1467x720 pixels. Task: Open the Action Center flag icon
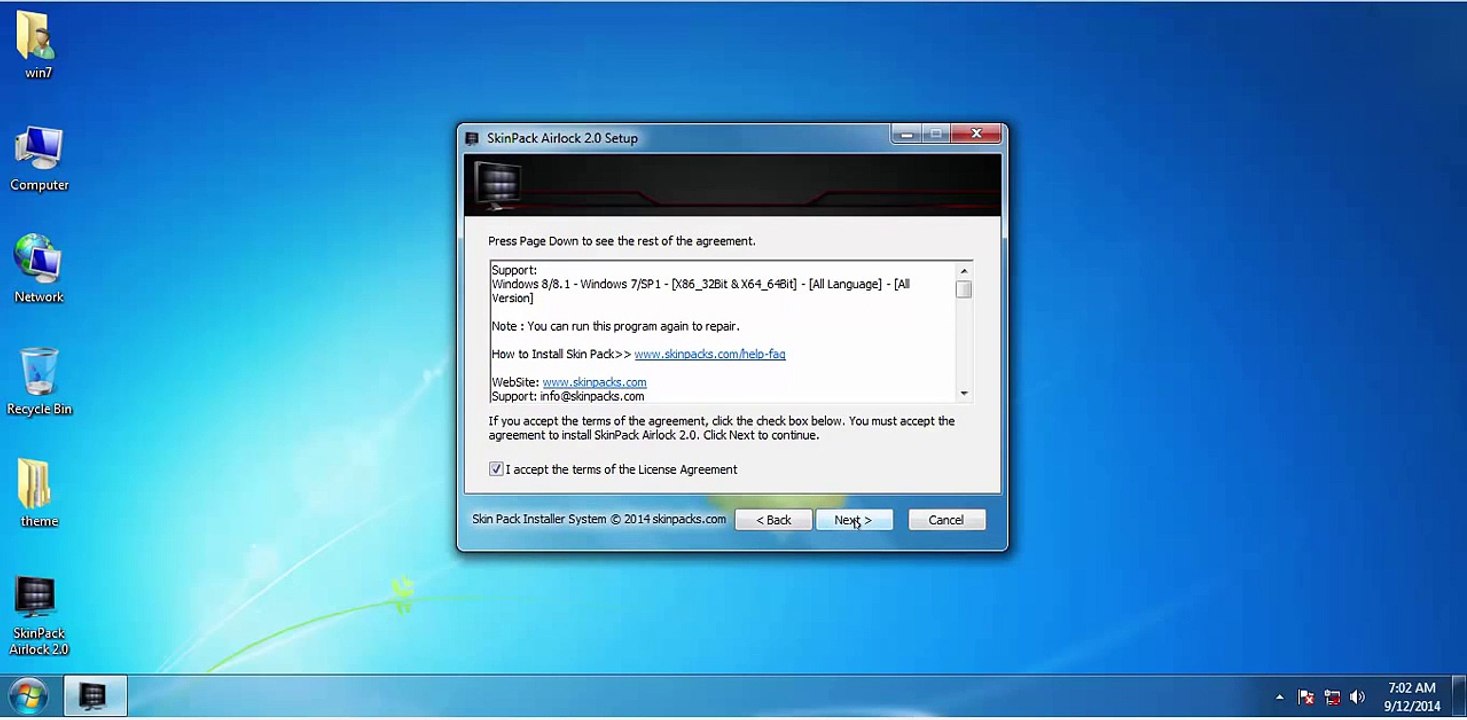tap(1306, 697)
